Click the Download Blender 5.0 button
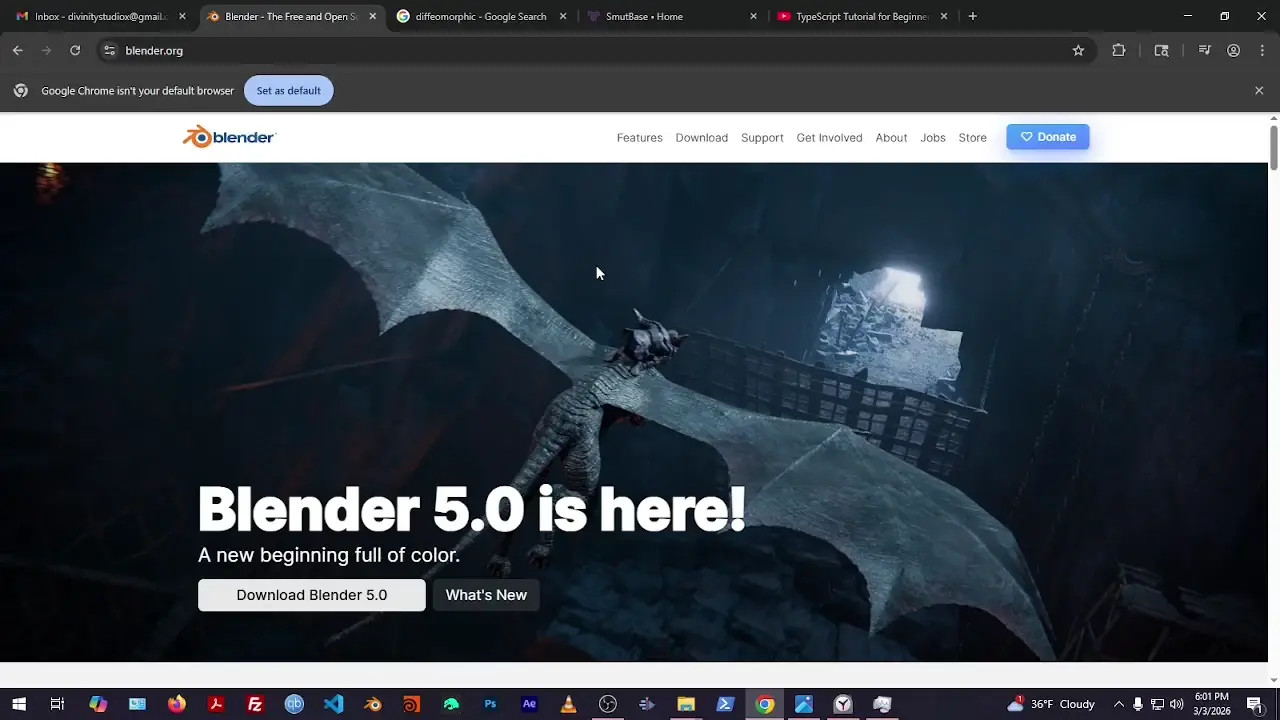The height and width of the screenshot is (720, 1280). tap(311, 595)
